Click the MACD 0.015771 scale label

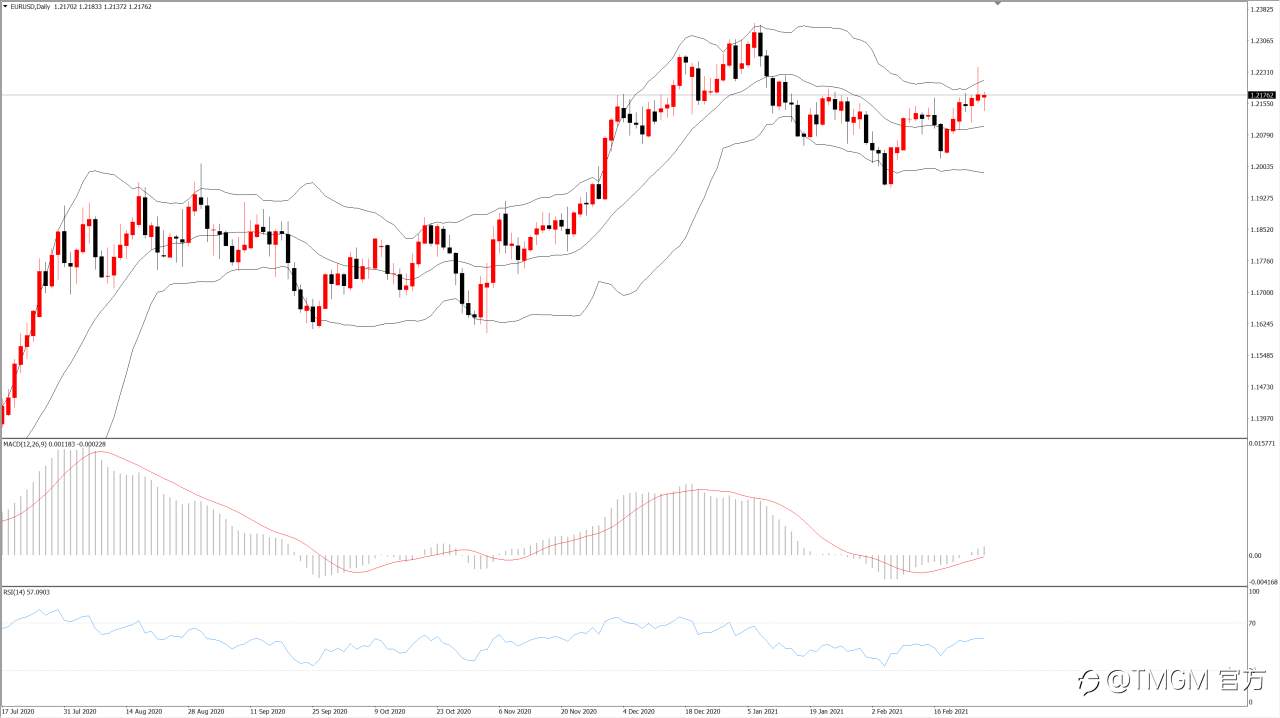coord(1261,443)
